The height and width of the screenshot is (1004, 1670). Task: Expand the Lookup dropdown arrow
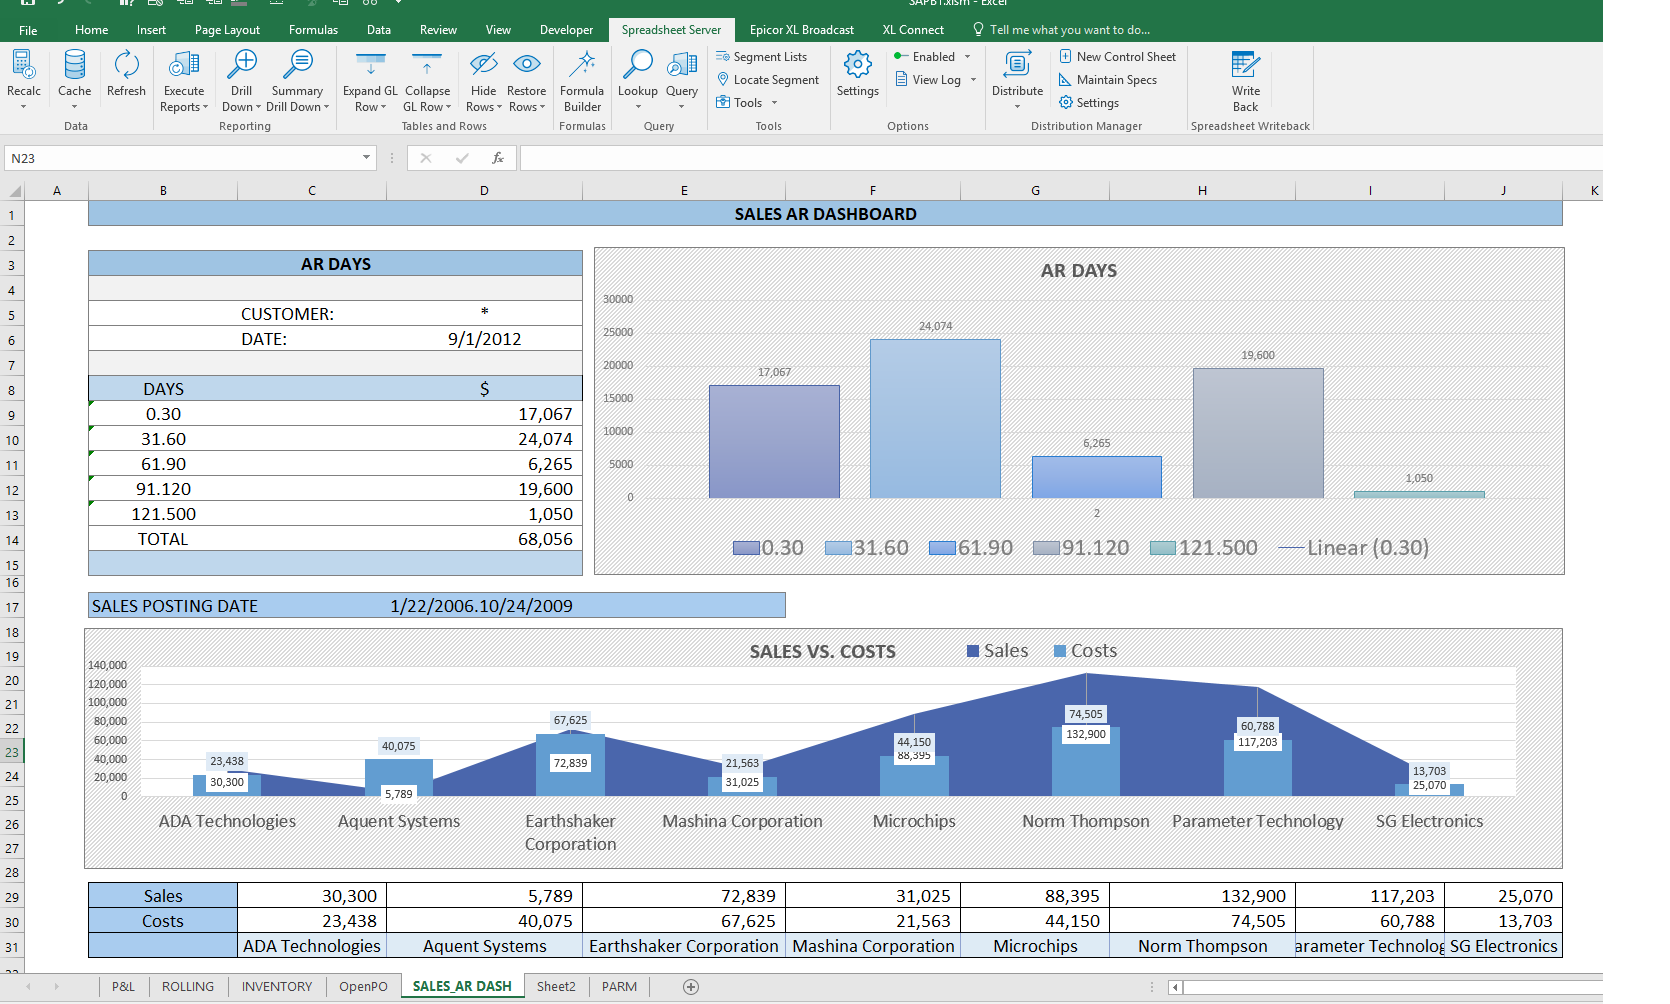coord(637,107)
